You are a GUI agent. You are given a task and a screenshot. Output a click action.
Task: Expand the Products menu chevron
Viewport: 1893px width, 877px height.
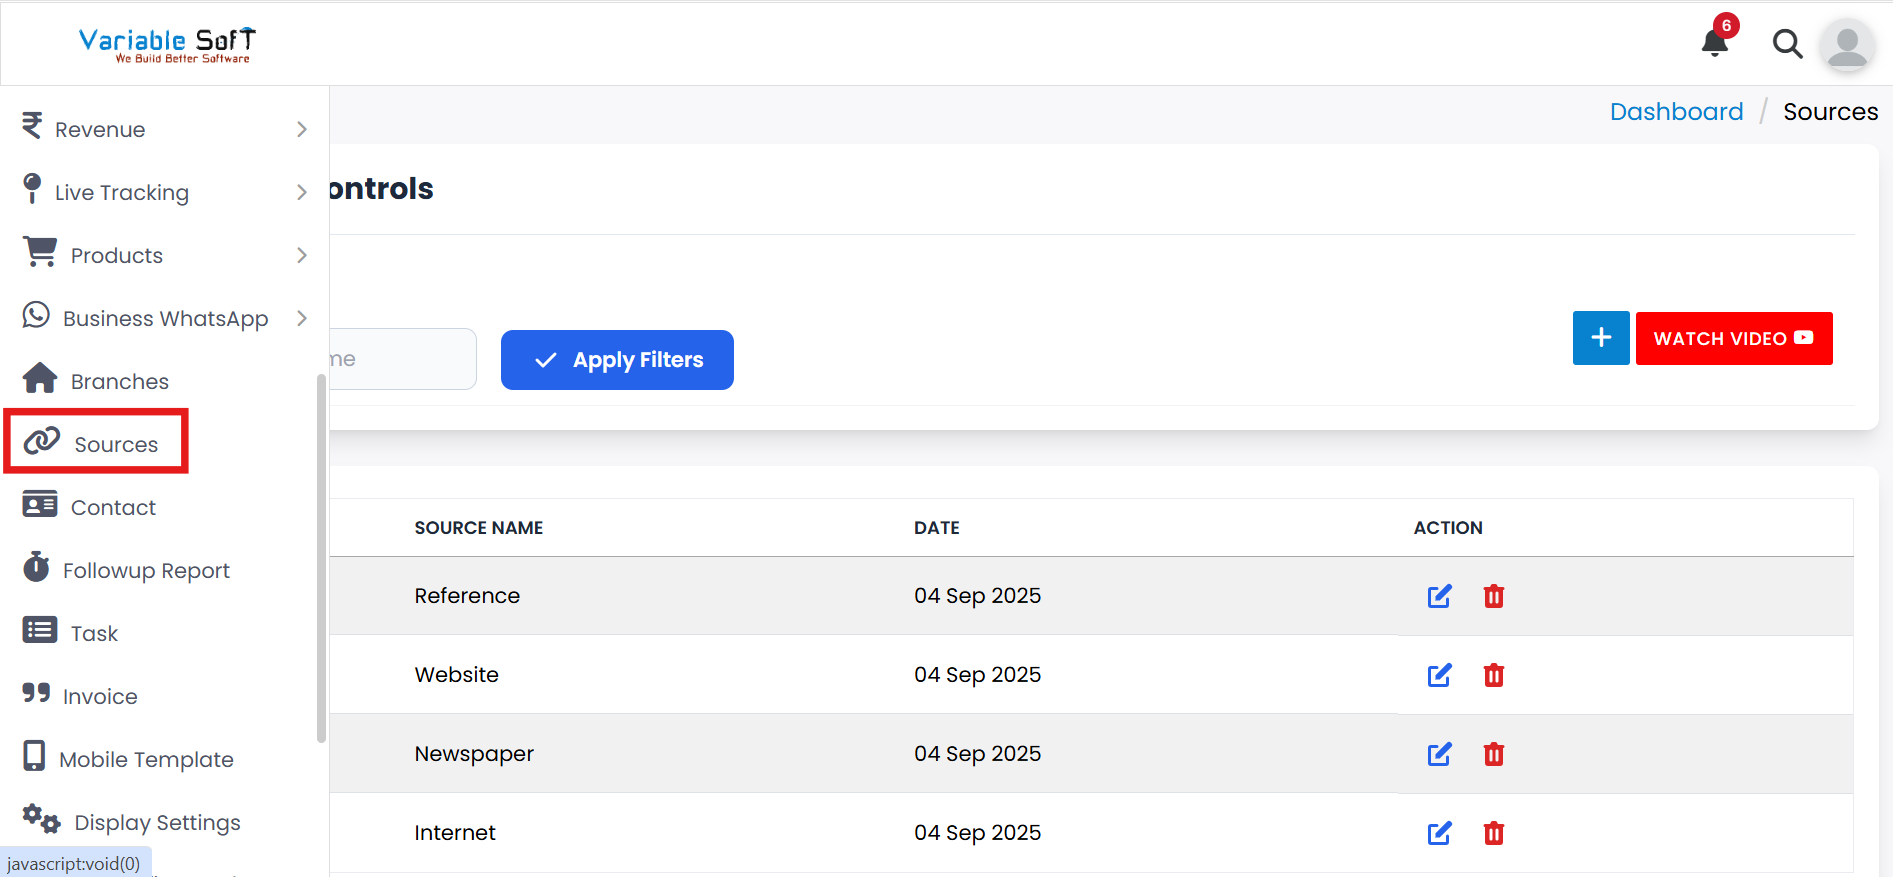pyautogui.click(x=302, y=255)
